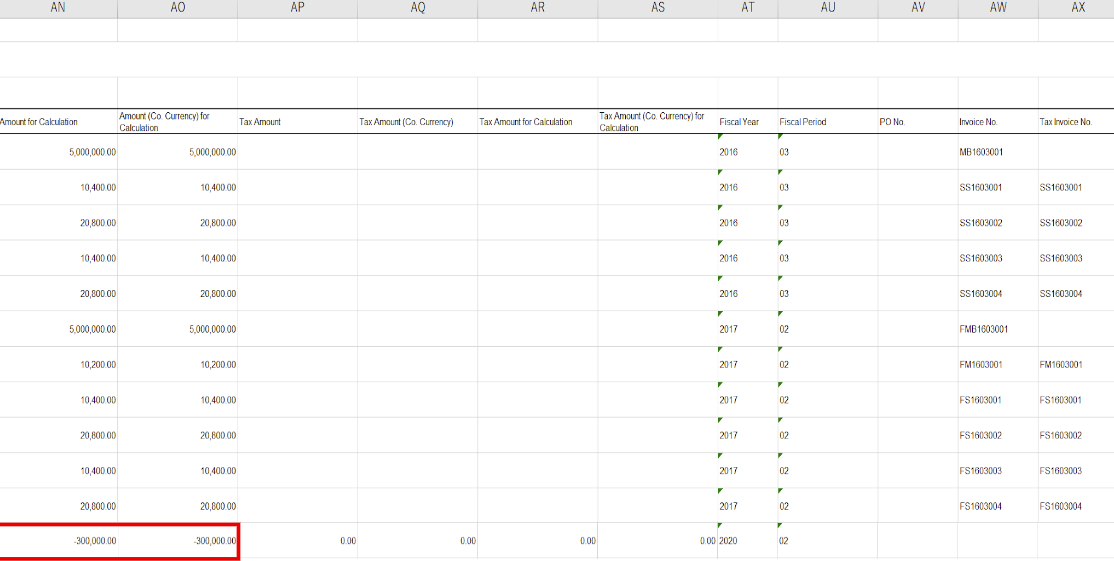This screenshot has width=1114, height=561.
Task: Select FM1603001 in the Tax Invoice No. column
Action: click(1076, 364)
